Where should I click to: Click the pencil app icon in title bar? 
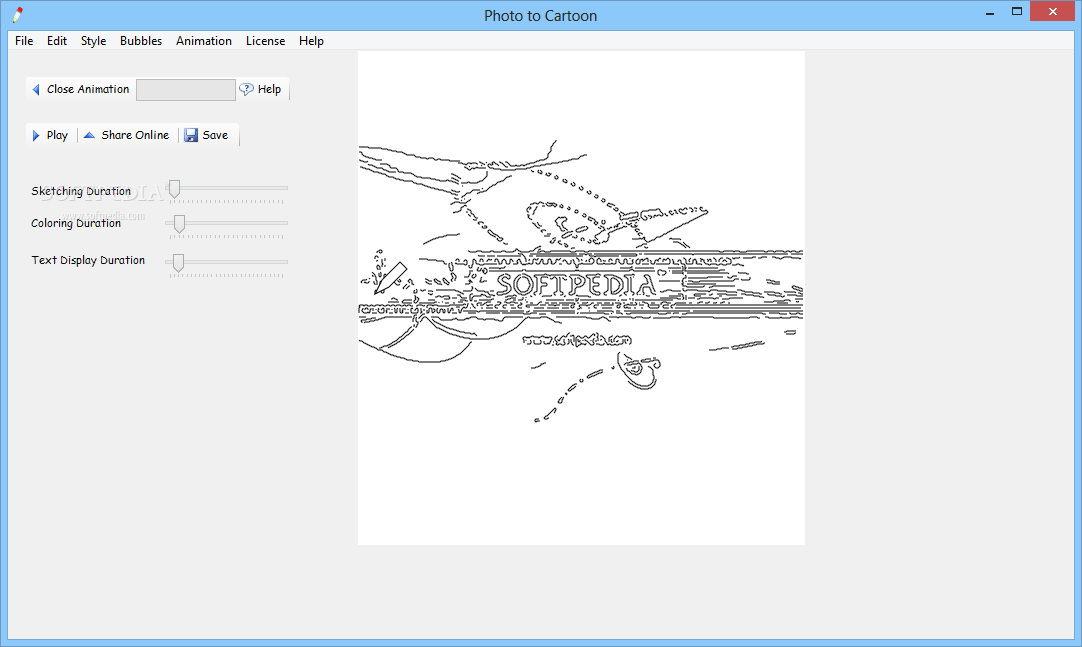(x=18, y=14)
